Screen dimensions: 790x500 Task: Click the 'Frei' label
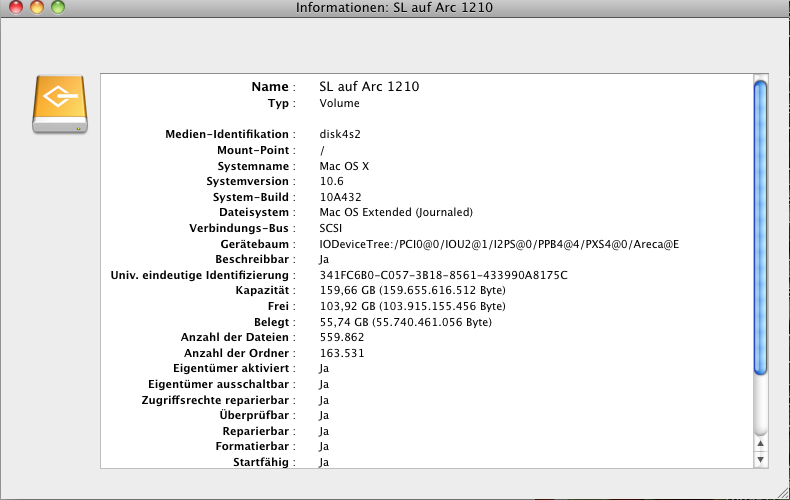[278, 306]
